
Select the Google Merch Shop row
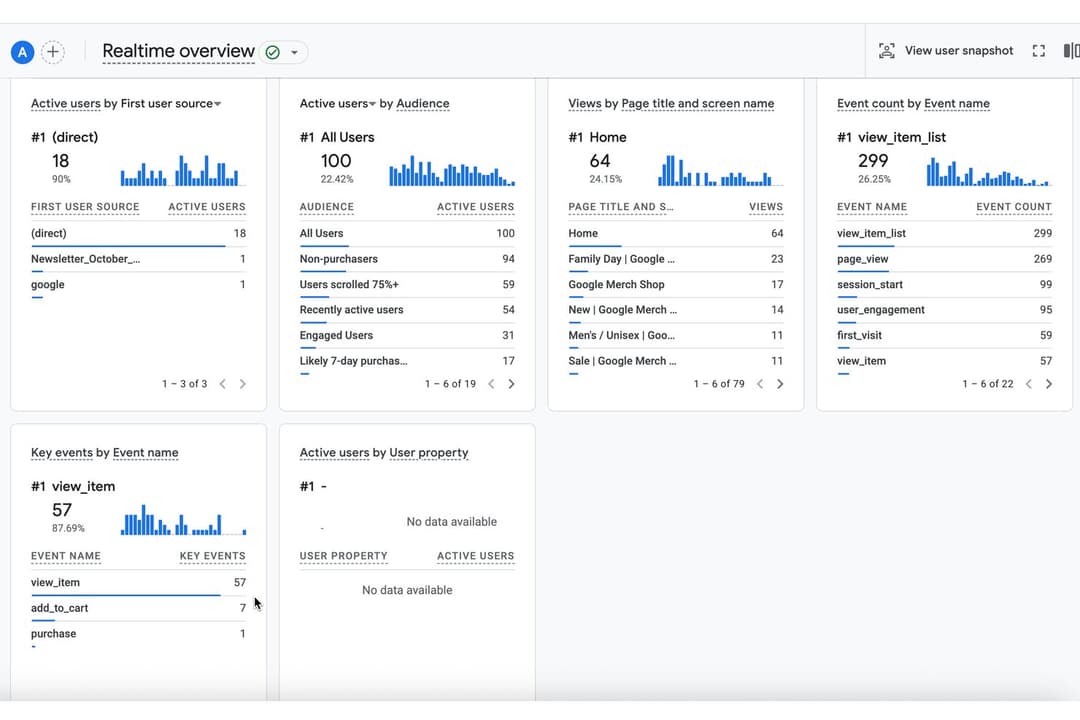[676, 285]
